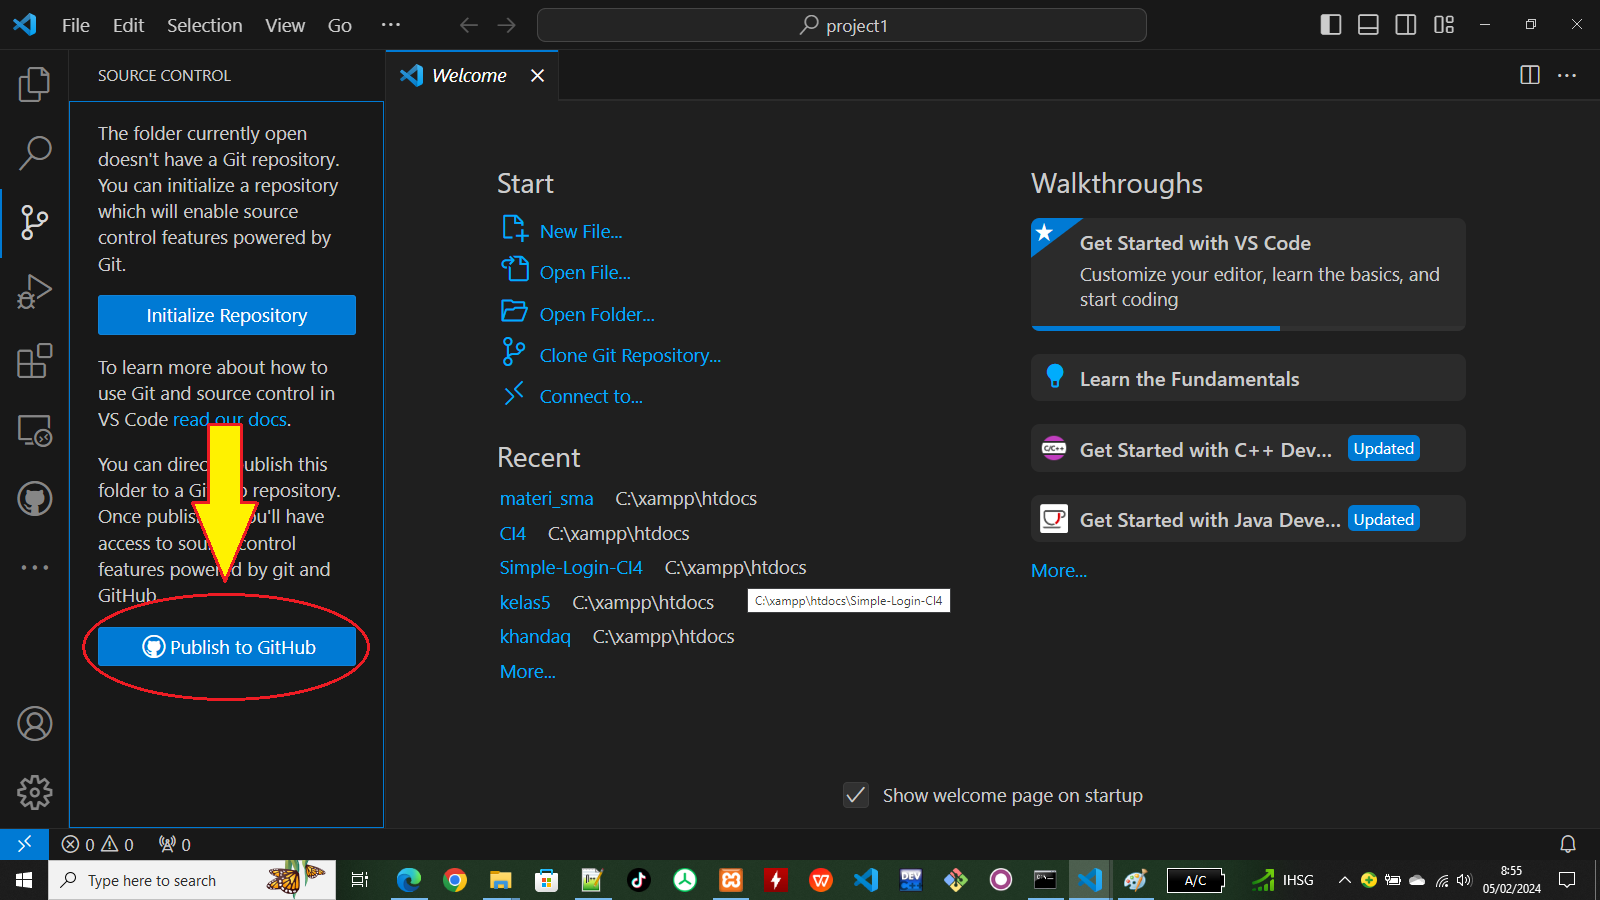
Task: Open the View menu
Action: 285,25
